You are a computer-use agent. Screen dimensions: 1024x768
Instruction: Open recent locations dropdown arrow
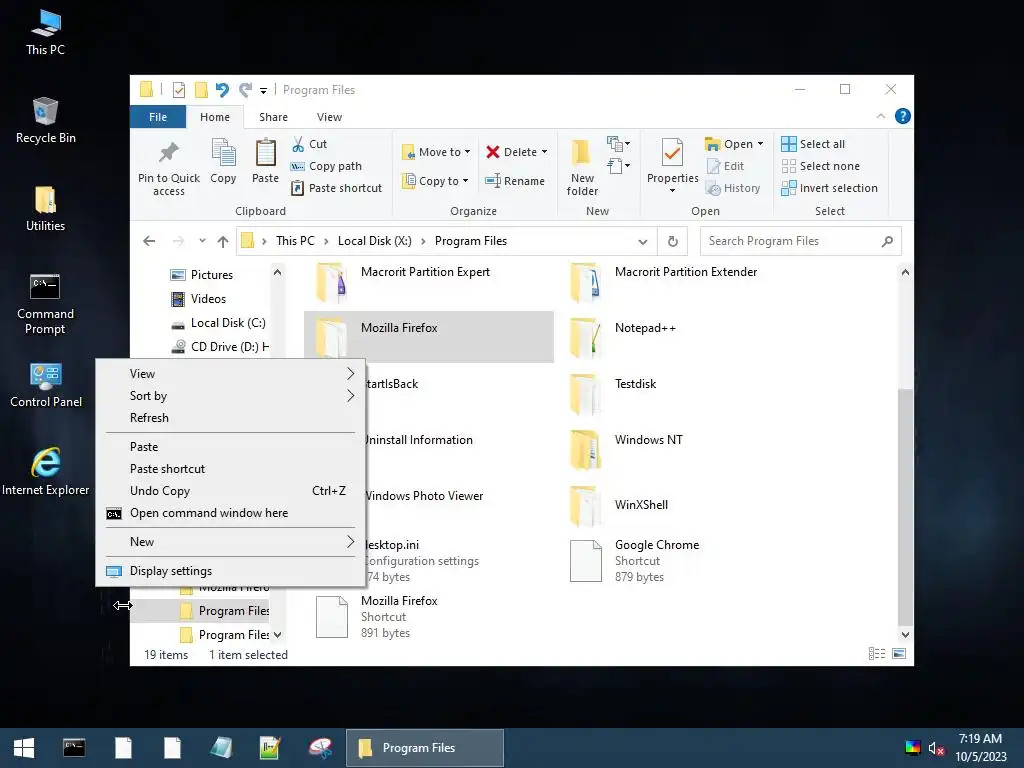point(202,241)
